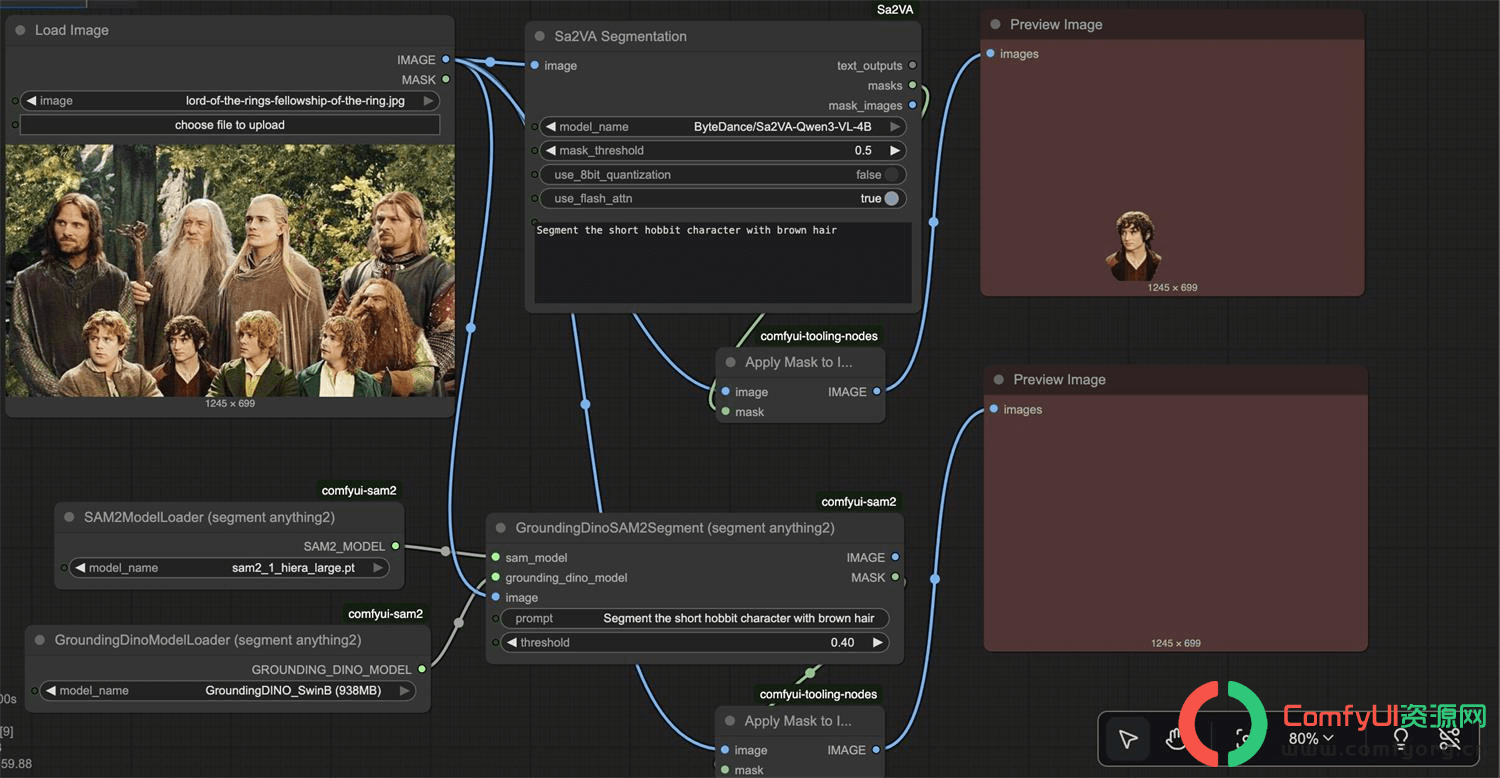1500x778 pixels.
Task: Toggle the use_8bit_quantization switch
Action: (x=892, y=175)
